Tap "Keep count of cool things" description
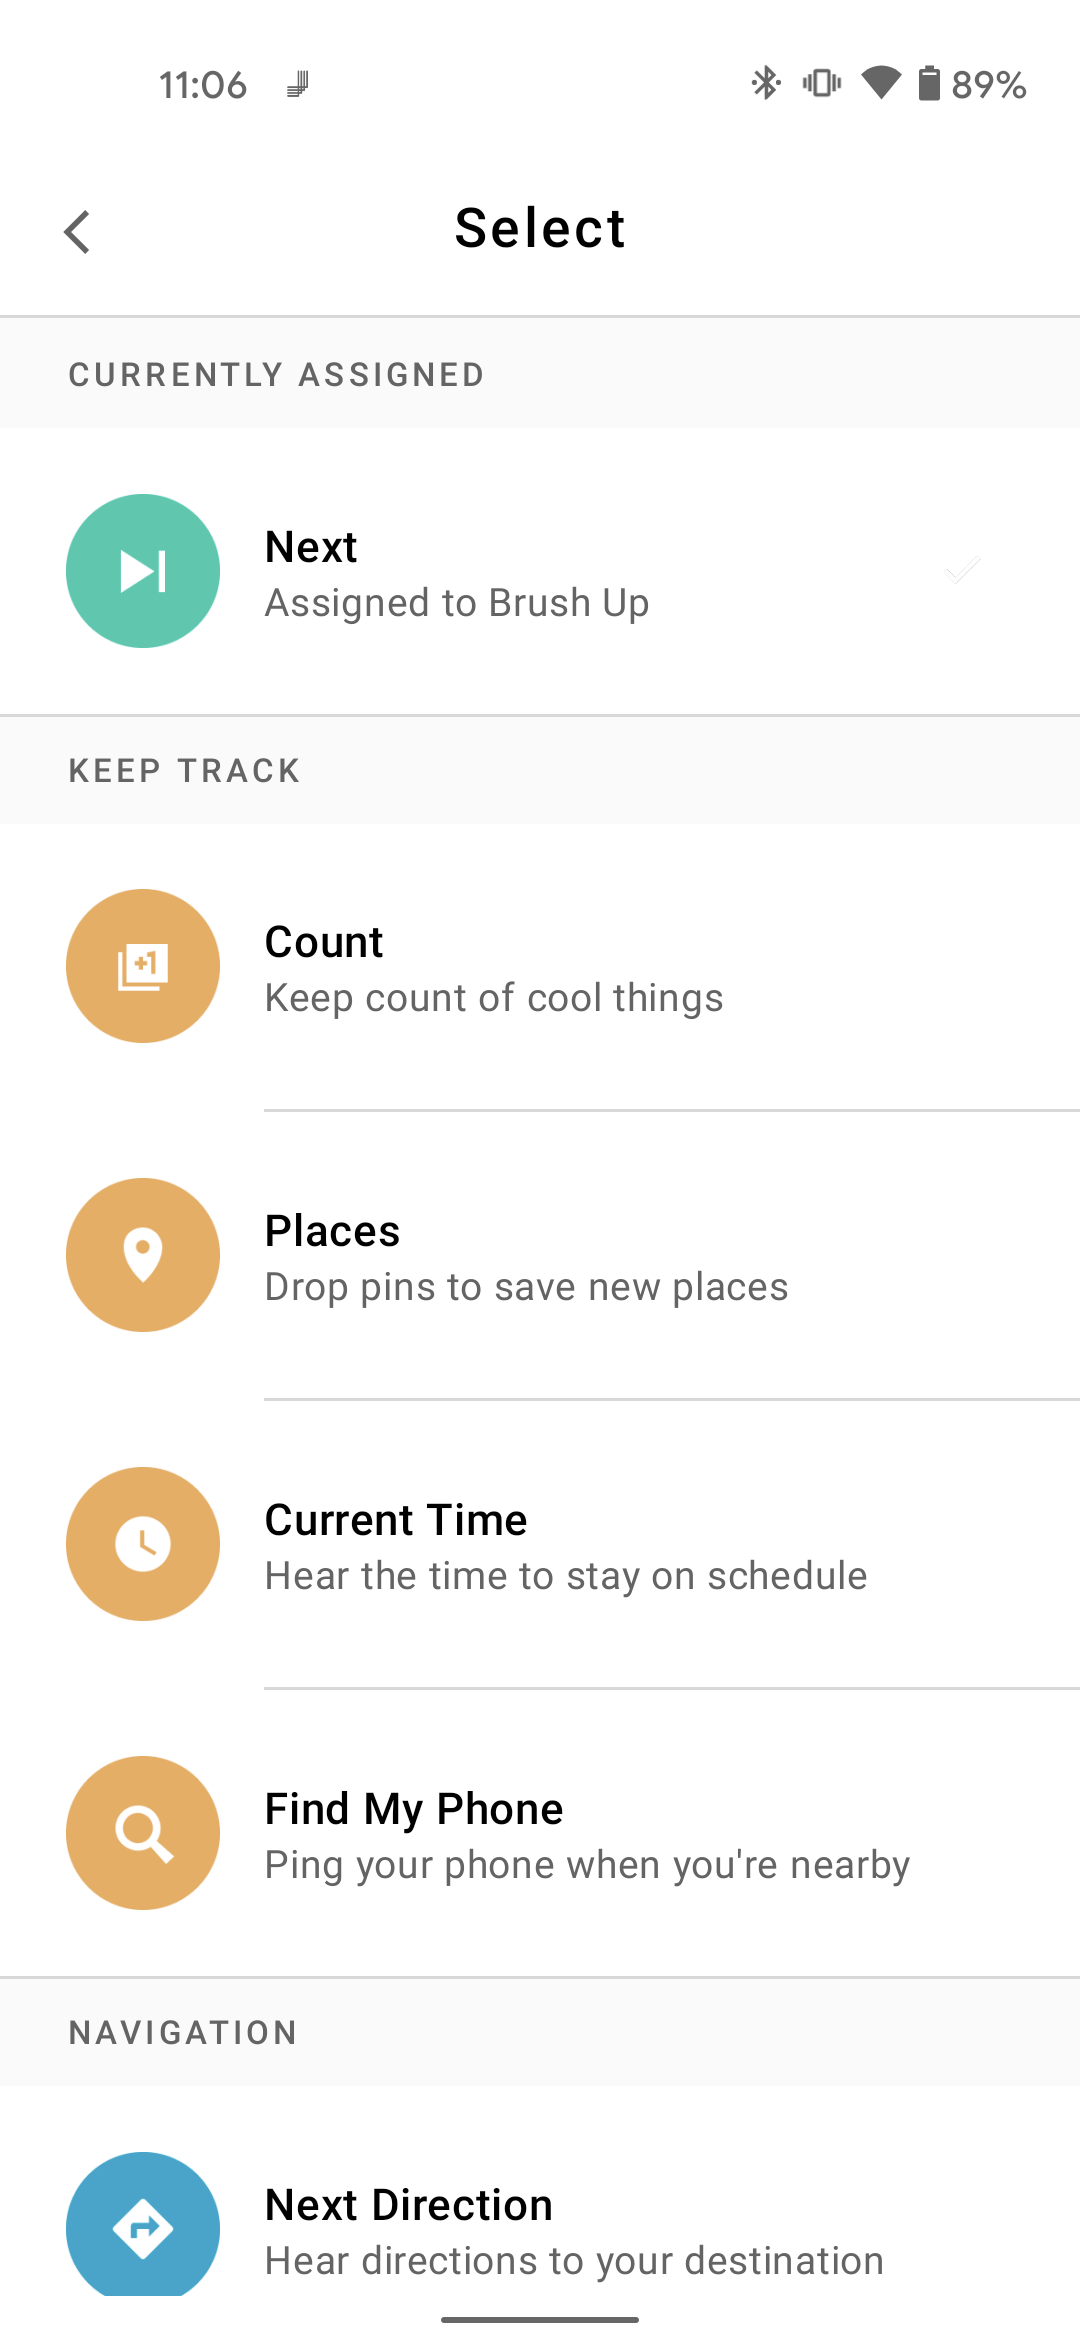1080x2340 pixels. [x=494, y=998]
